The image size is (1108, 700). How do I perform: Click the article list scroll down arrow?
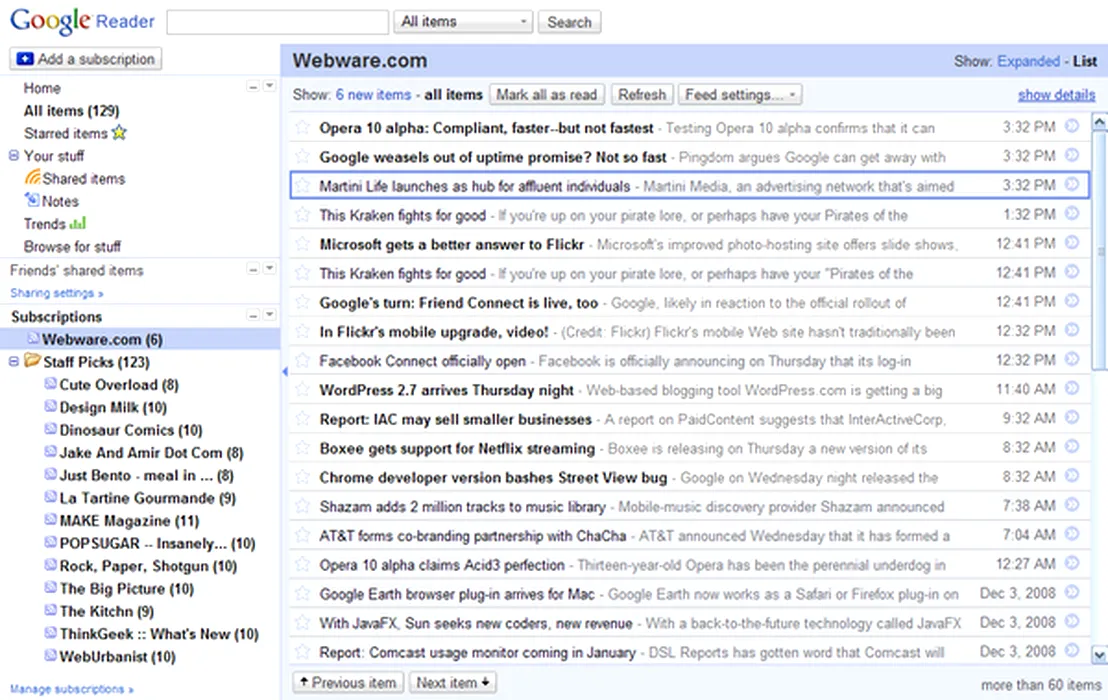coord(1099,654)
